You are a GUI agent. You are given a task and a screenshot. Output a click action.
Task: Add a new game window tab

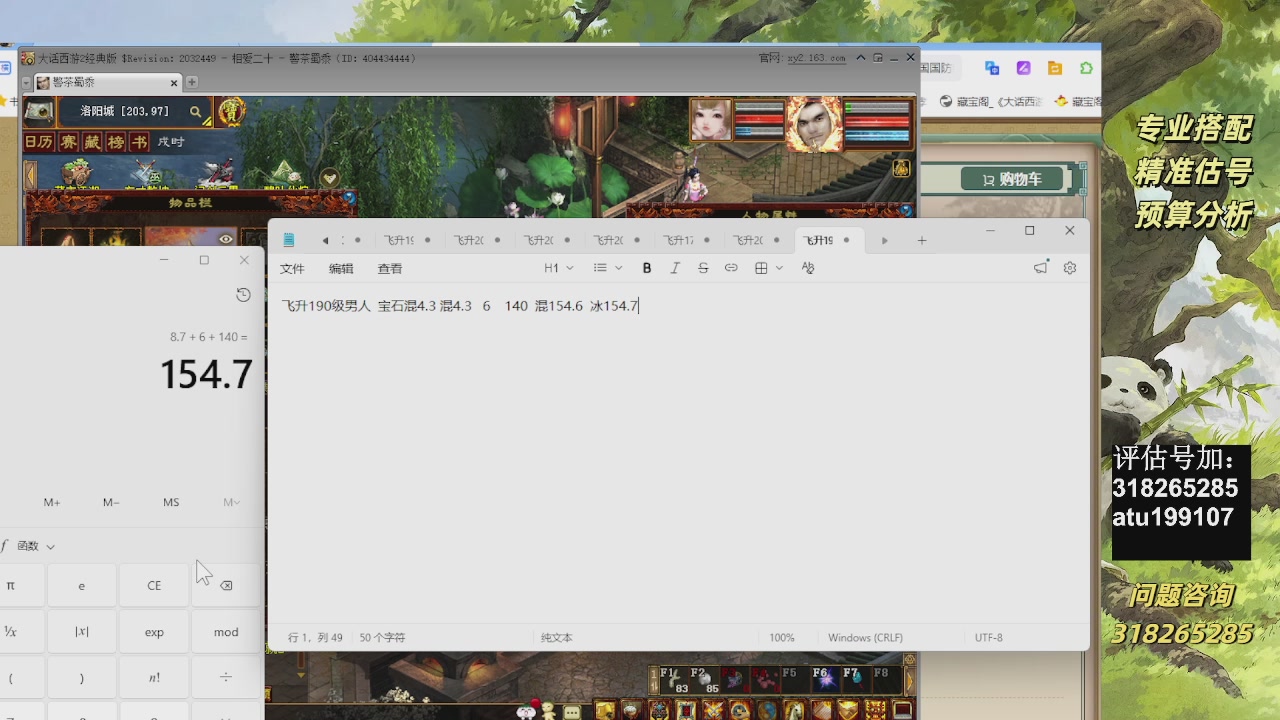click(192, 82)
